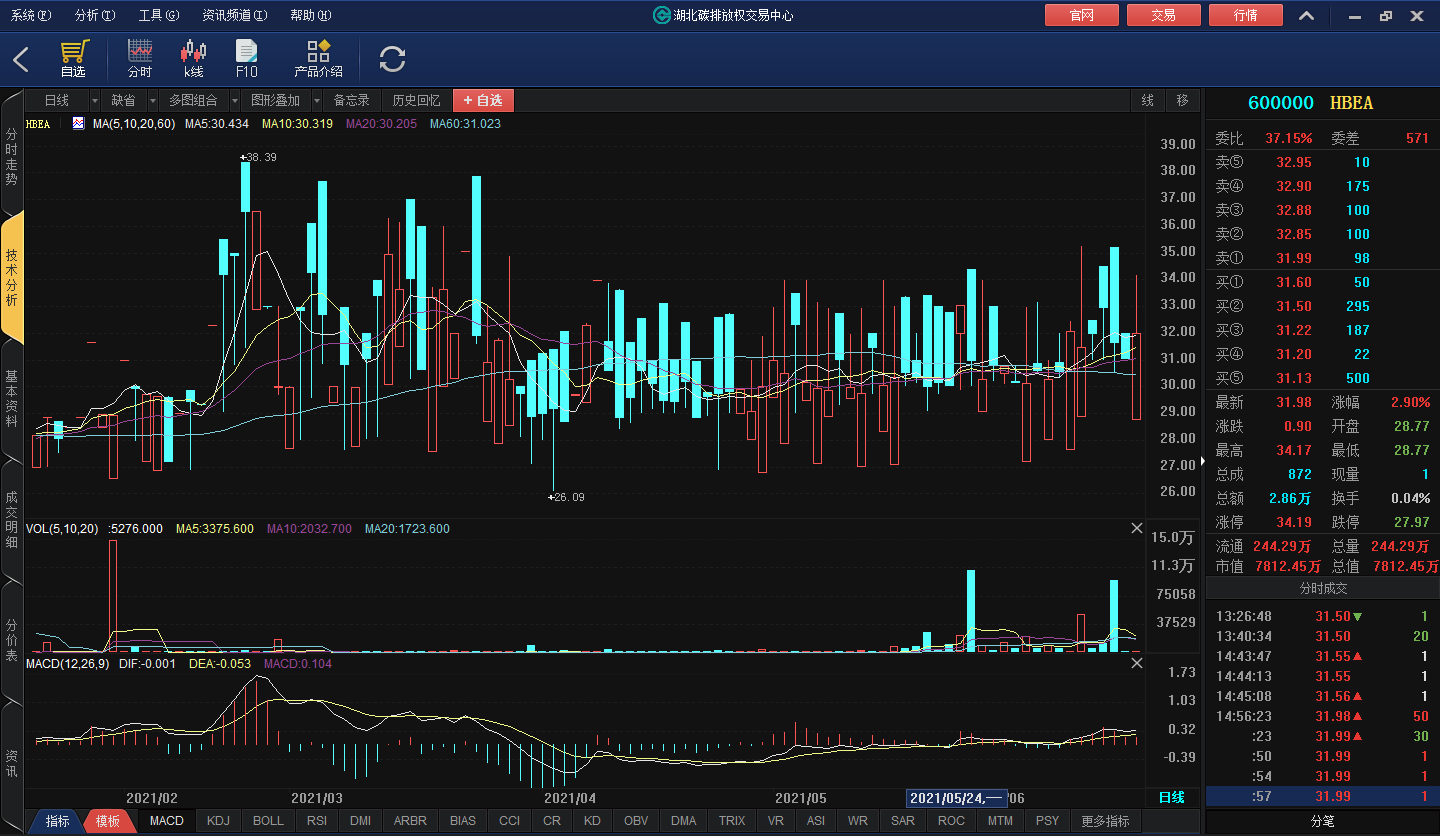
Task: Open the 分析 menu
Action: tap(95, 15)
